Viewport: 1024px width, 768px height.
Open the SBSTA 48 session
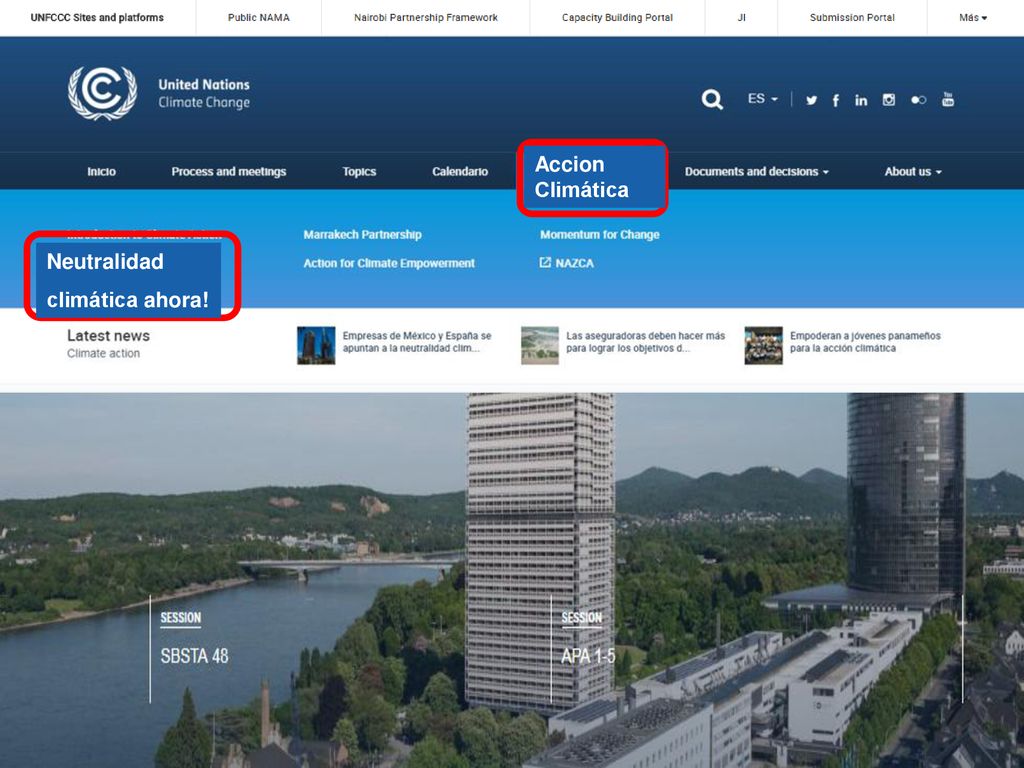pyautogui.click(x=195, y=656)
